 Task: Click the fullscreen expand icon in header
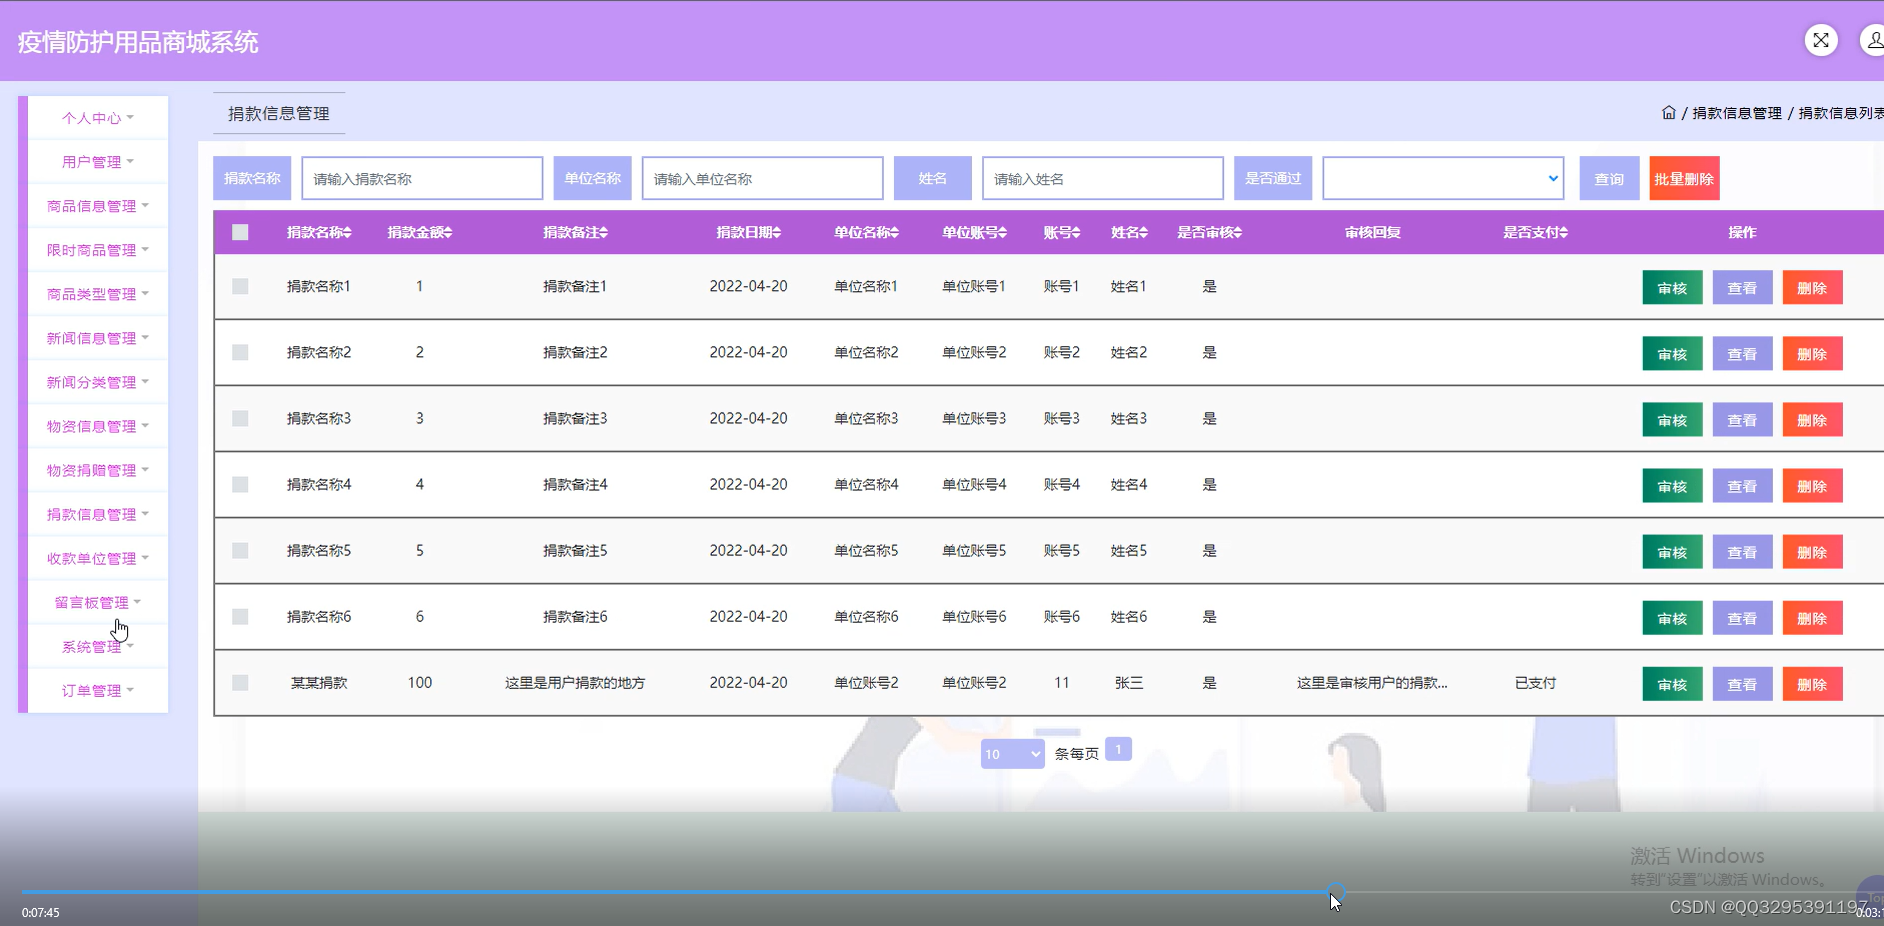1821,40
